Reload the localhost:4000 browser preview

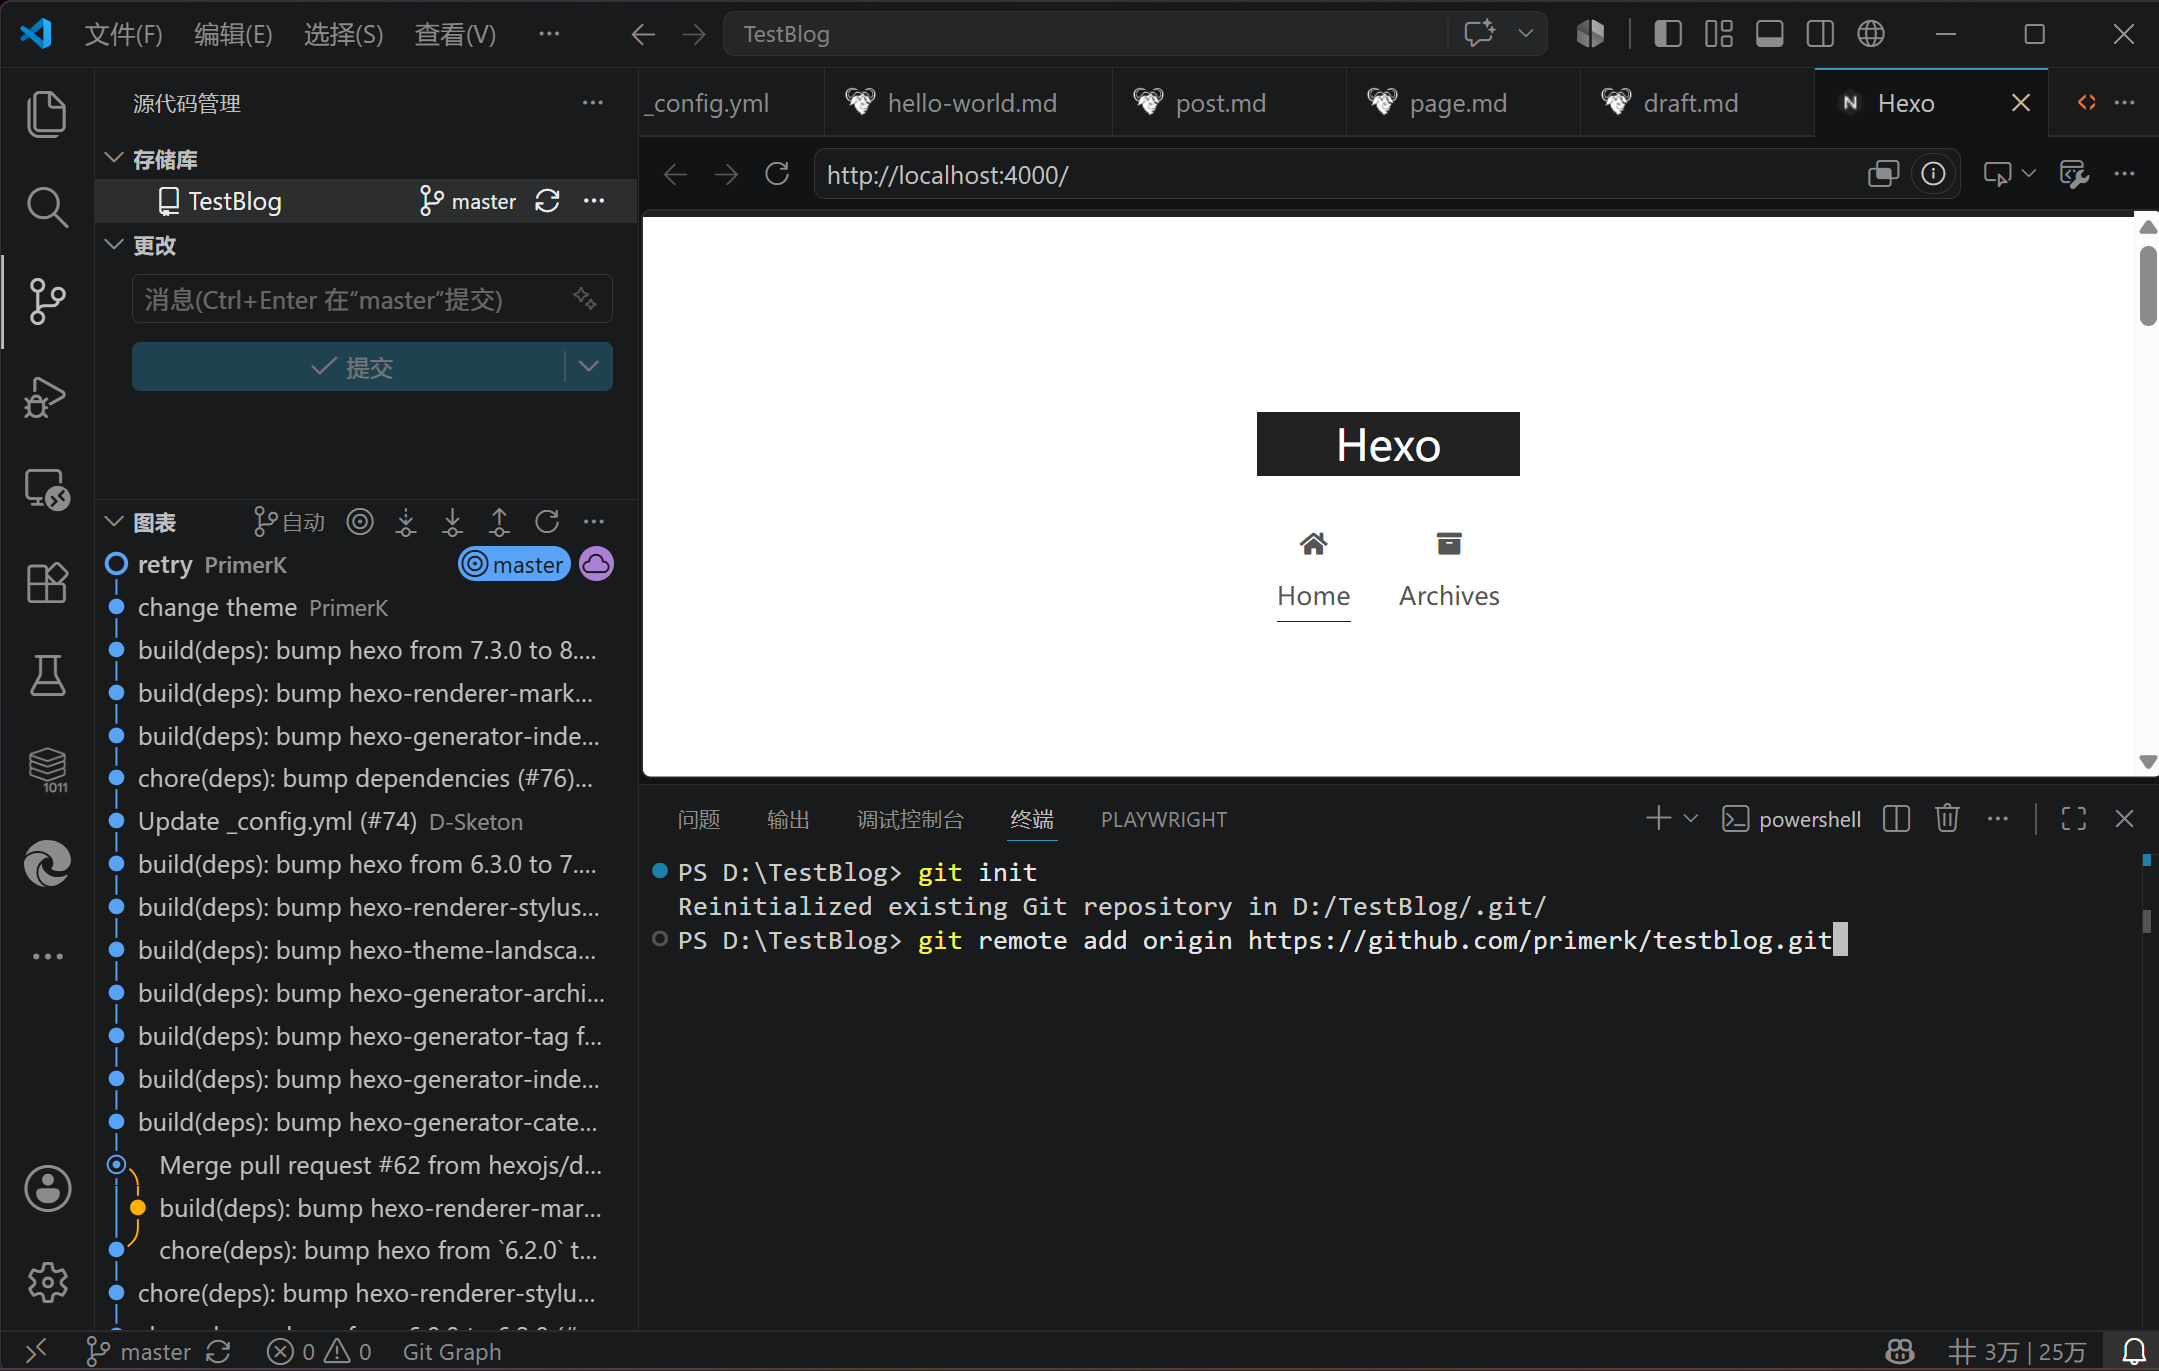coord(777,174)
